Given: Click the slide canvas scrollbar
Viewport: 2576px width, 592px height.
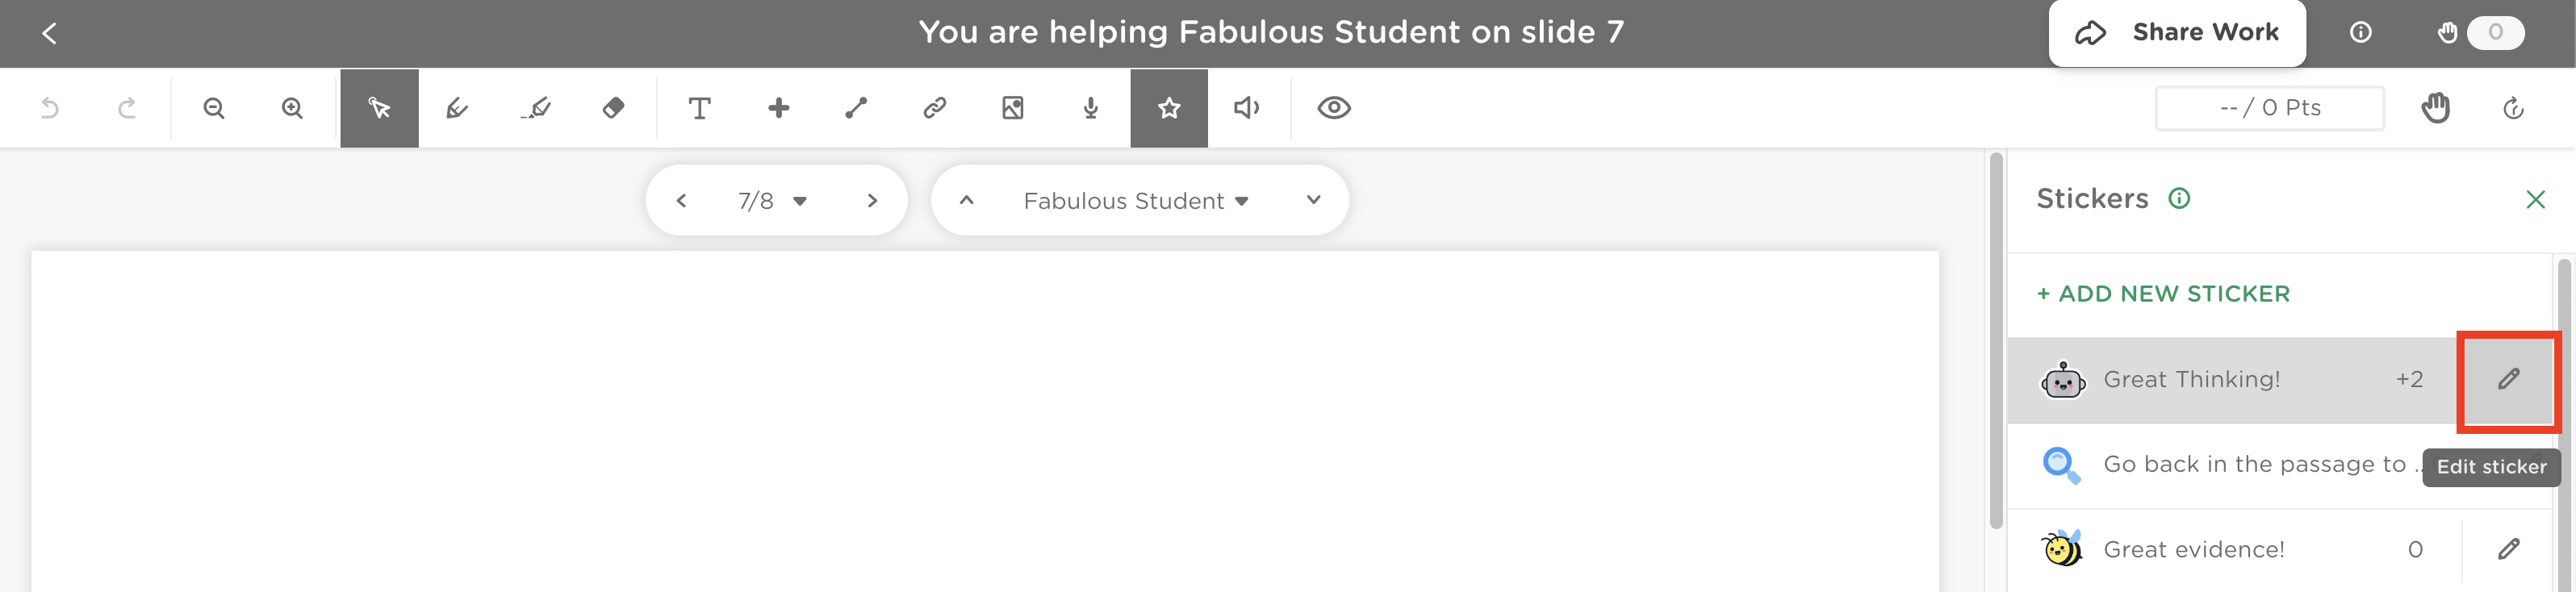Looking at the screenshot, I should click(1996, 340).
